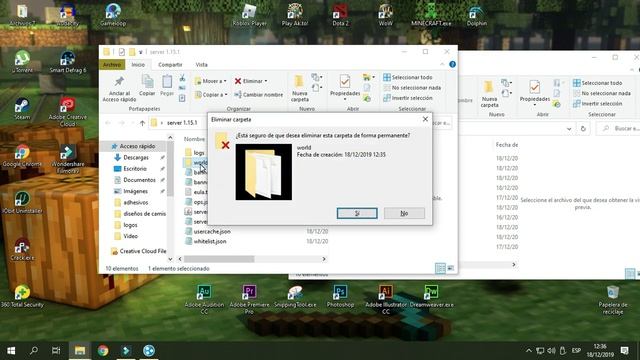Open Escritorio in navigation pane
This screenshot has height=360, width=640.
point(135,169)
